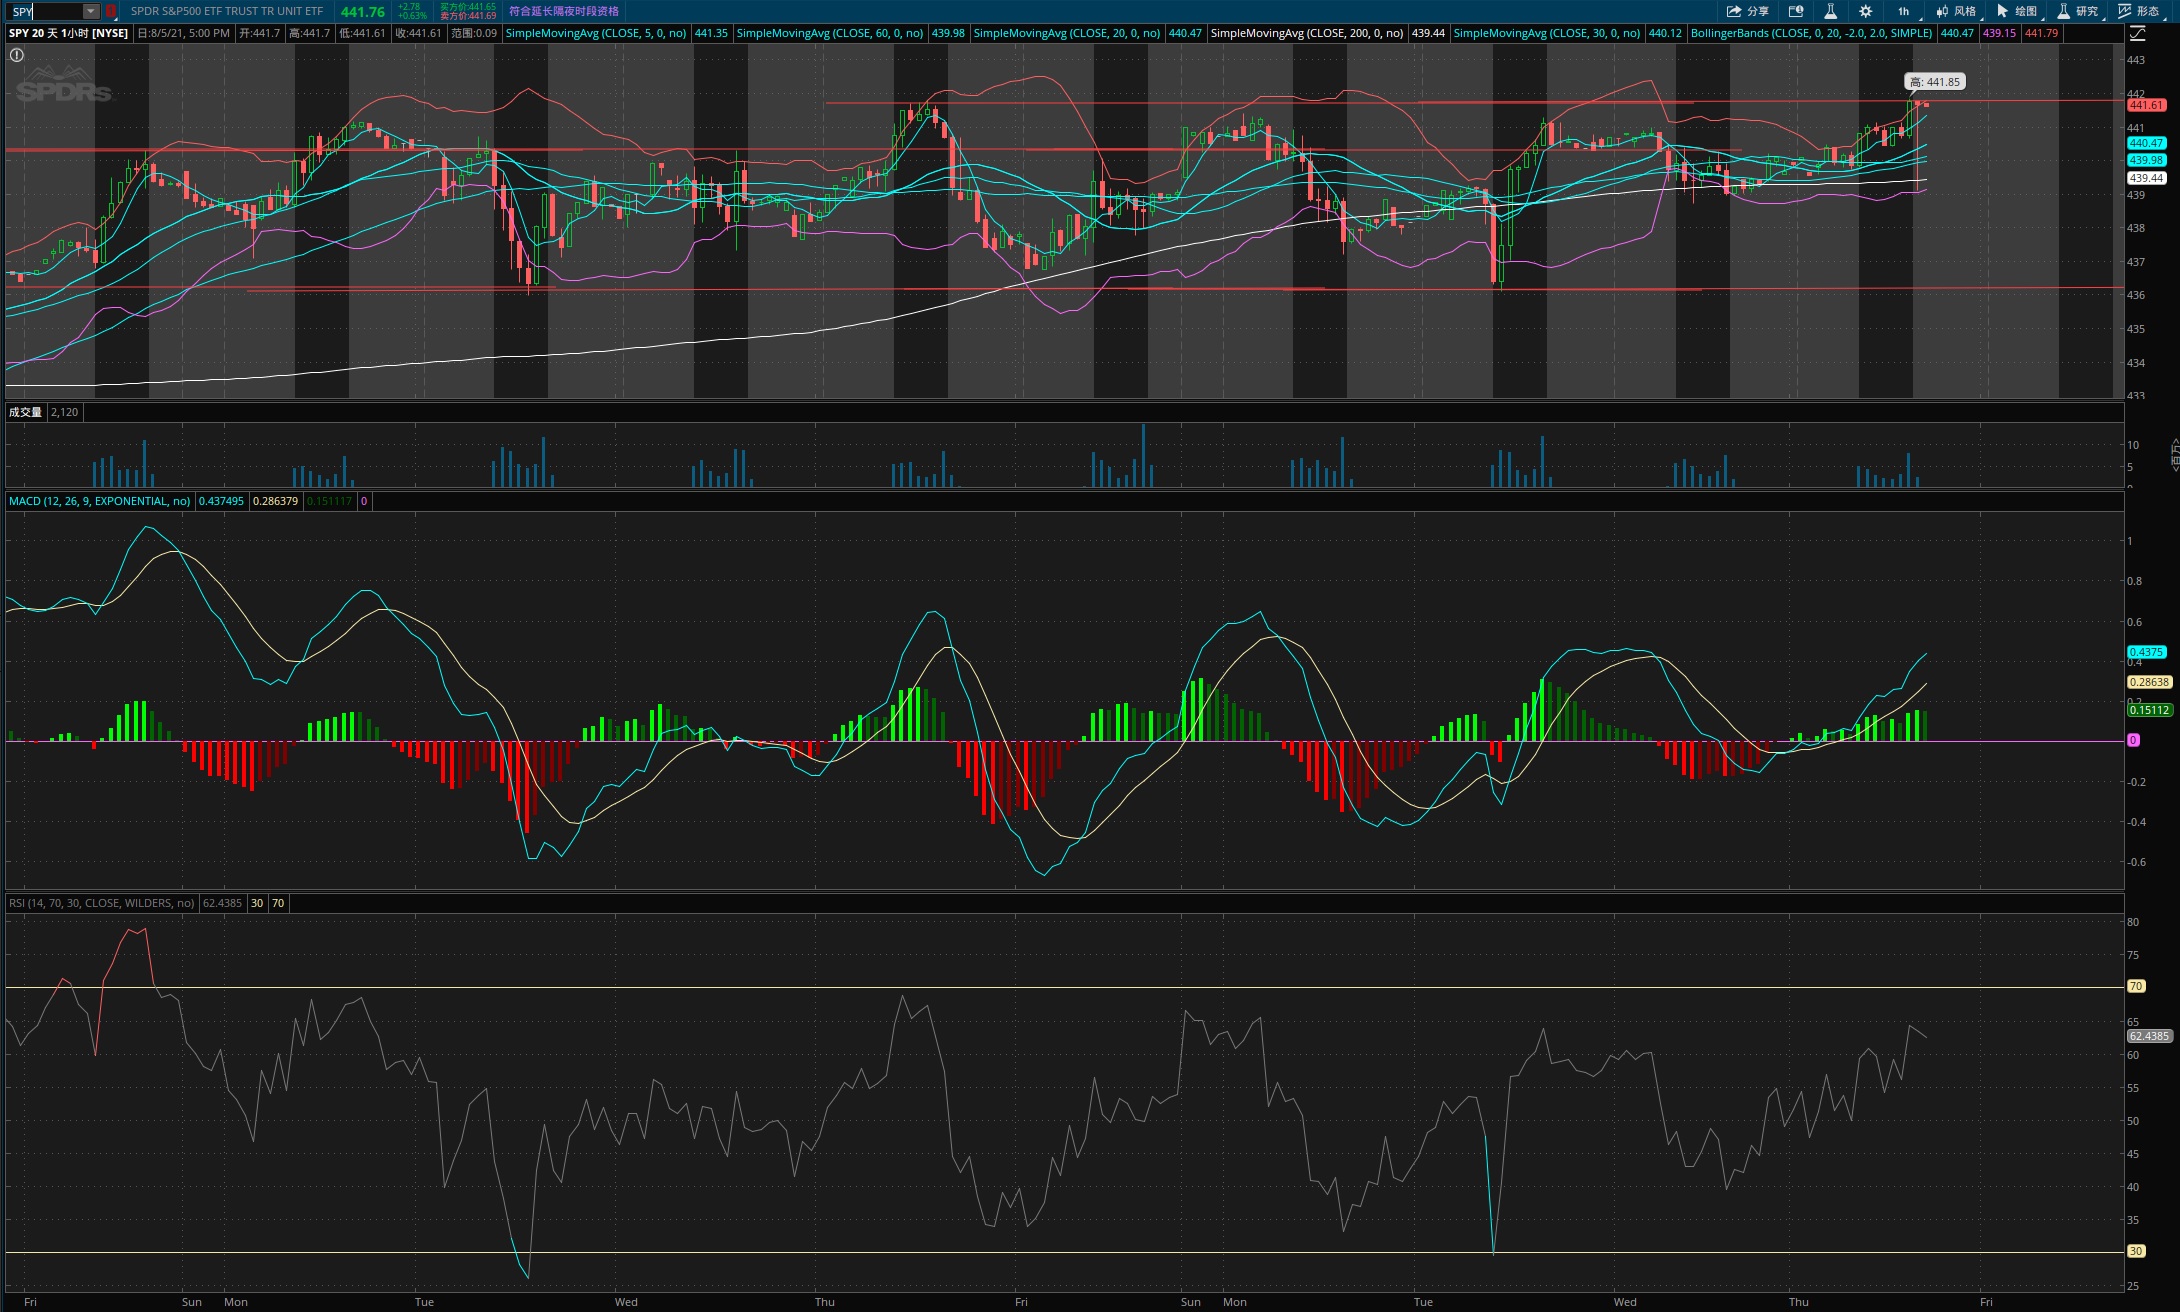Open the 1h timeframe dropdown
2180x1312 pixels.
pos(1904,11)
